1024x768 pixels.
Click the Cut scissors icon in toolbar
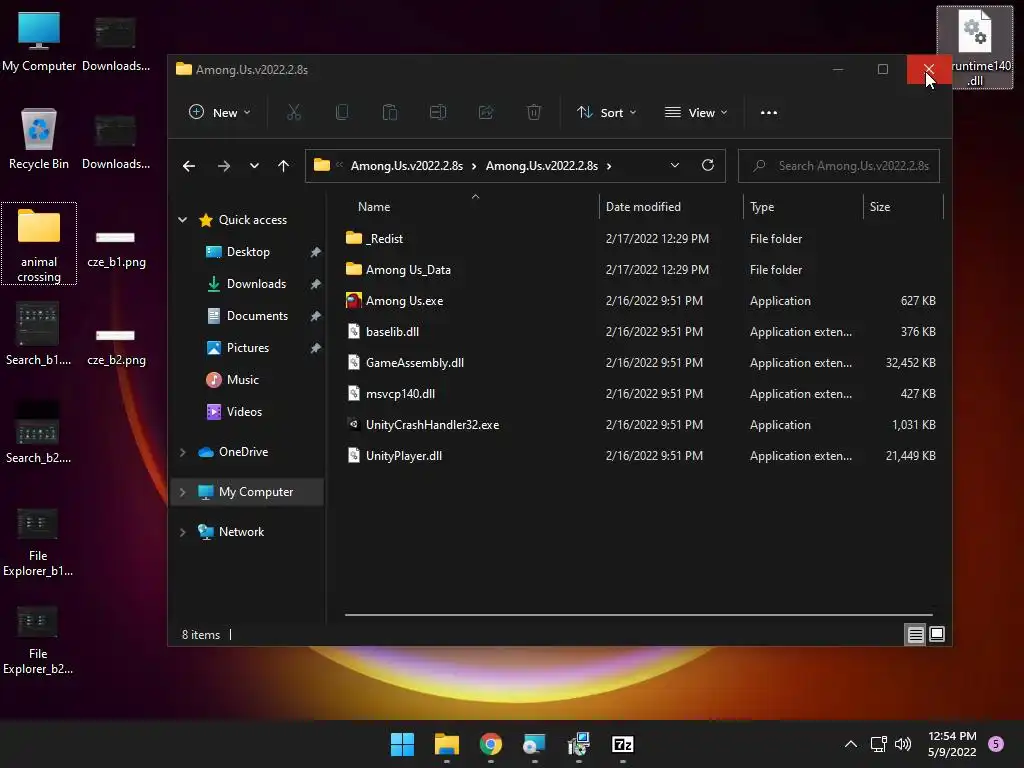point(294,112)
